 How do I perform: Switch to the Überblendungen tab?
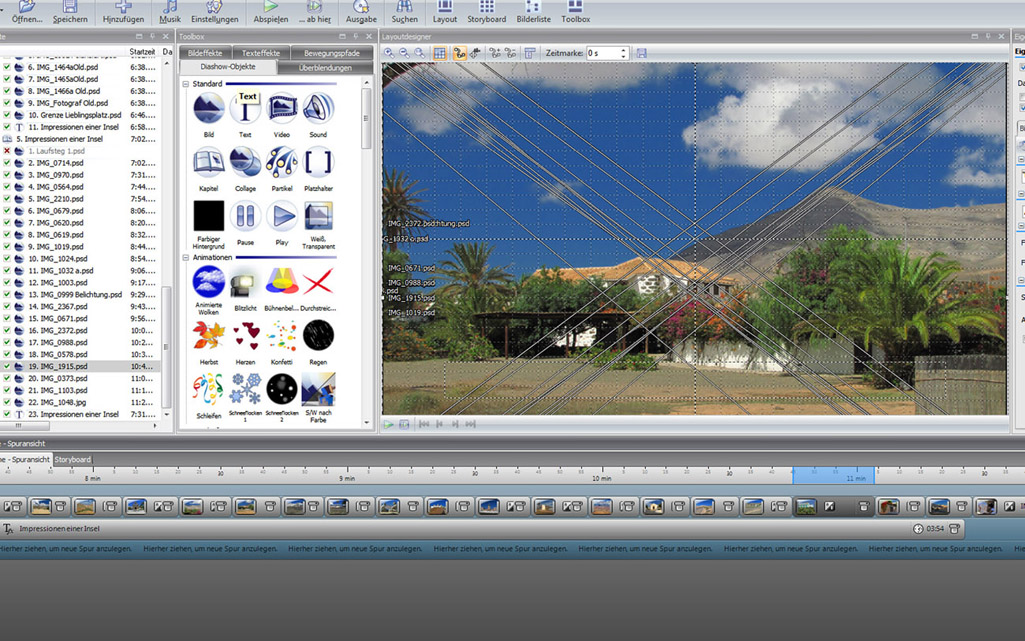coord(325,68)
